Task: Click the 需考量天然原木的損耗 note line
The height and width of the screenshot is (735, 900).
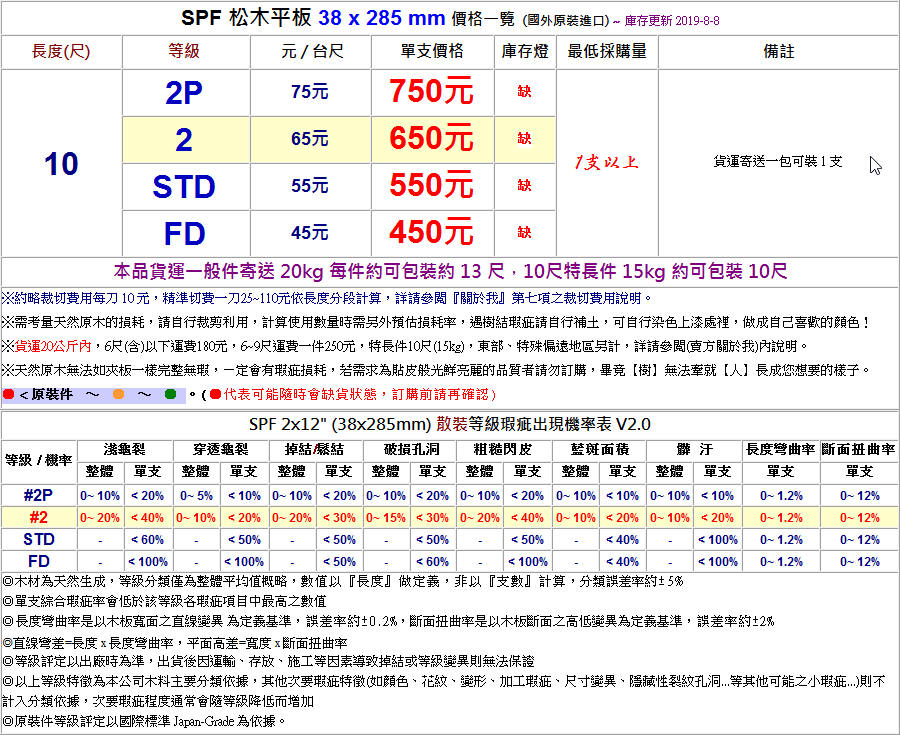Action: click(436, 322)
